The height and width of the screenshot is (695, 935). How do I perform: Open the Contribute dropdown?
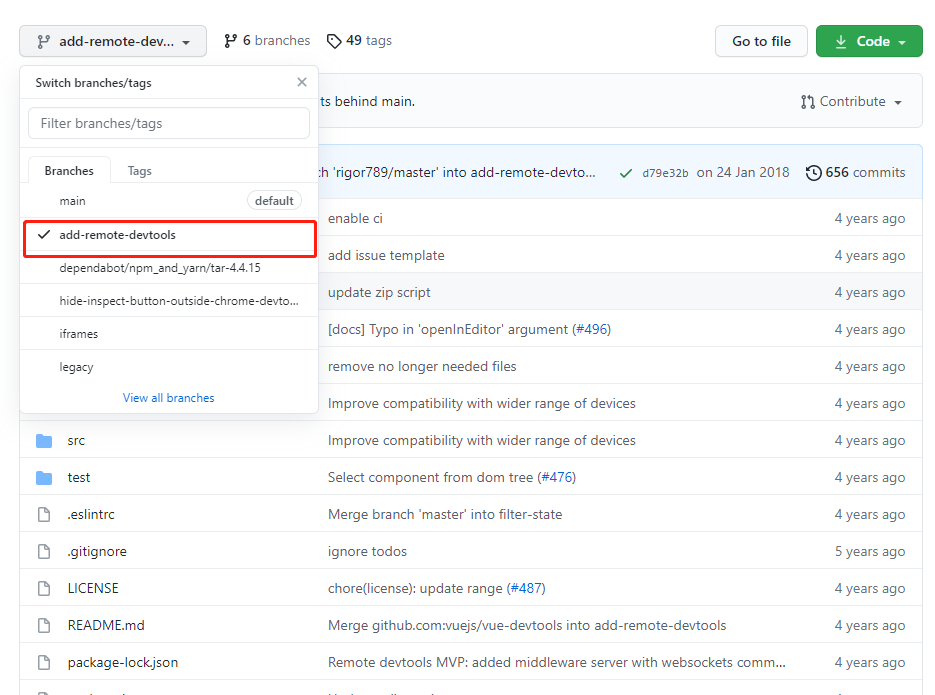[851, 101]
